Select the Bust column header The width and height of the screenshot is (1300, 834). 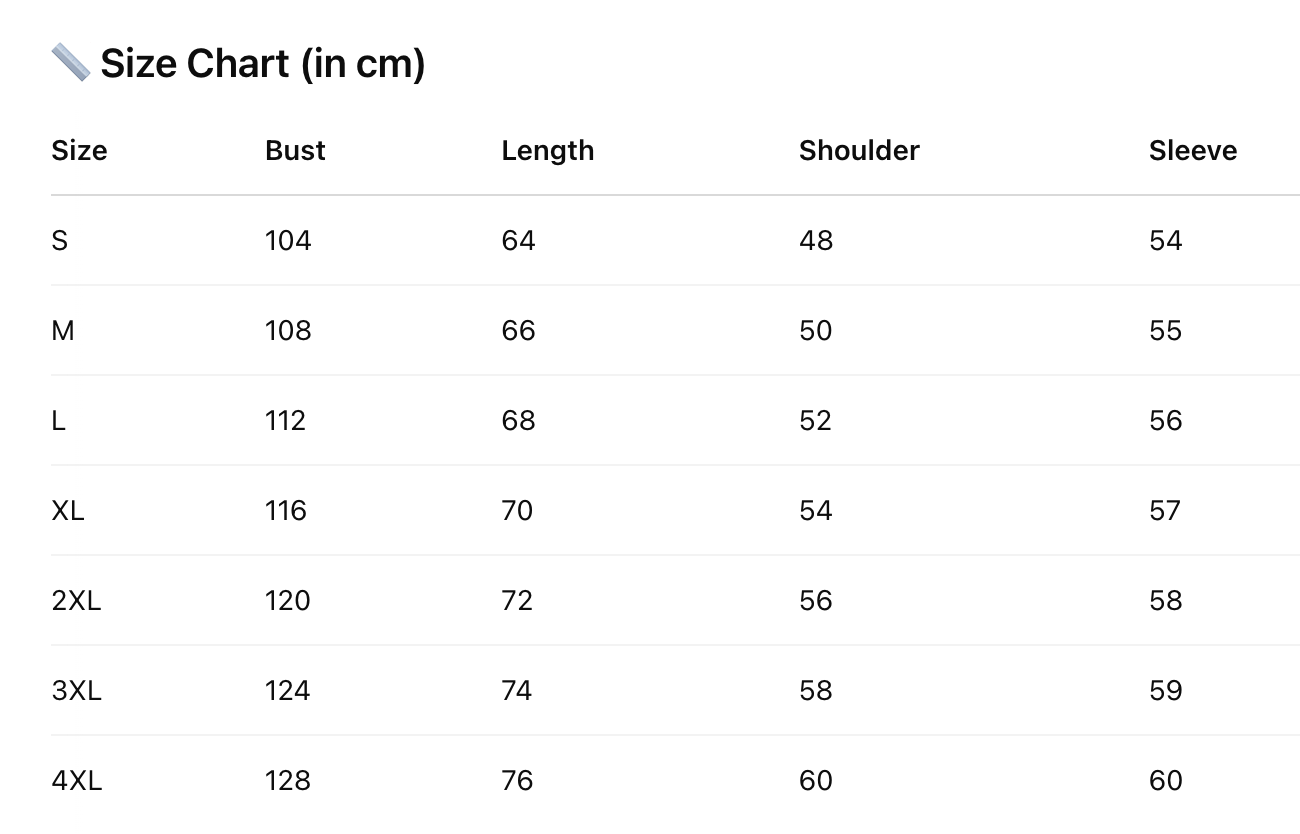coord(295,151)
